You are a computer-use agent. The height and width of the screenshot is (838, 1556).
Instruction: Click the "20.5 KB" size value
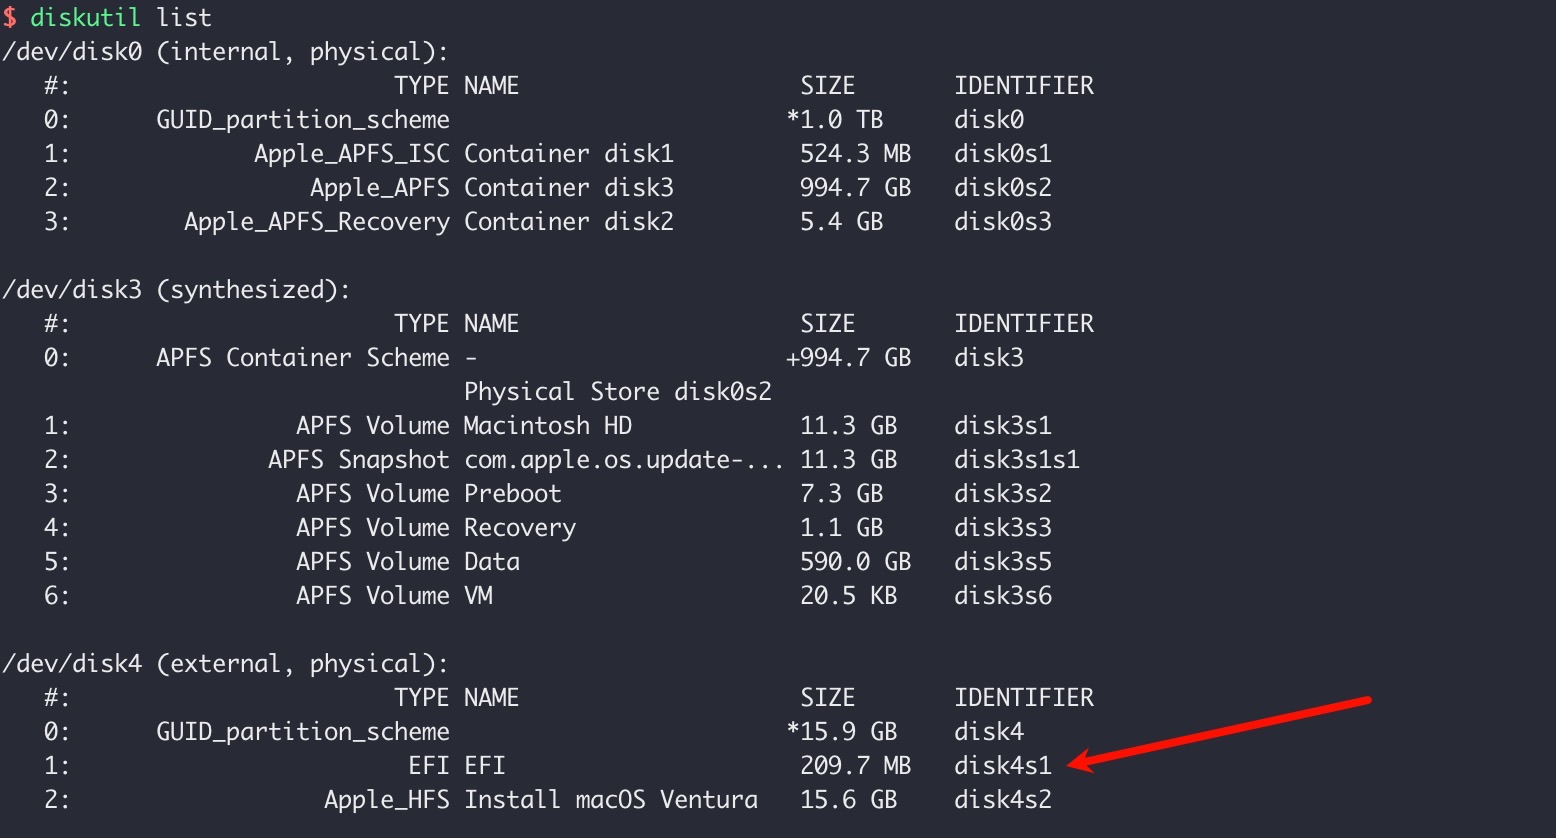(x=849, y=596)
